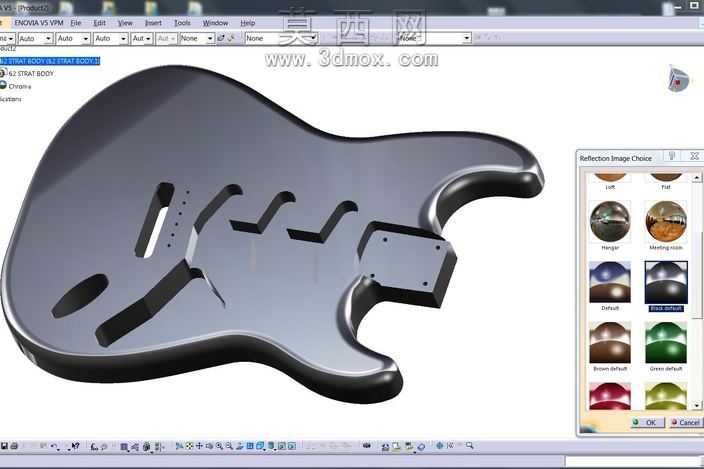Screen dimensions: 704x469
Task: Choose the red reflection sphere thumbnail
Action: click(x=610, y=396)
